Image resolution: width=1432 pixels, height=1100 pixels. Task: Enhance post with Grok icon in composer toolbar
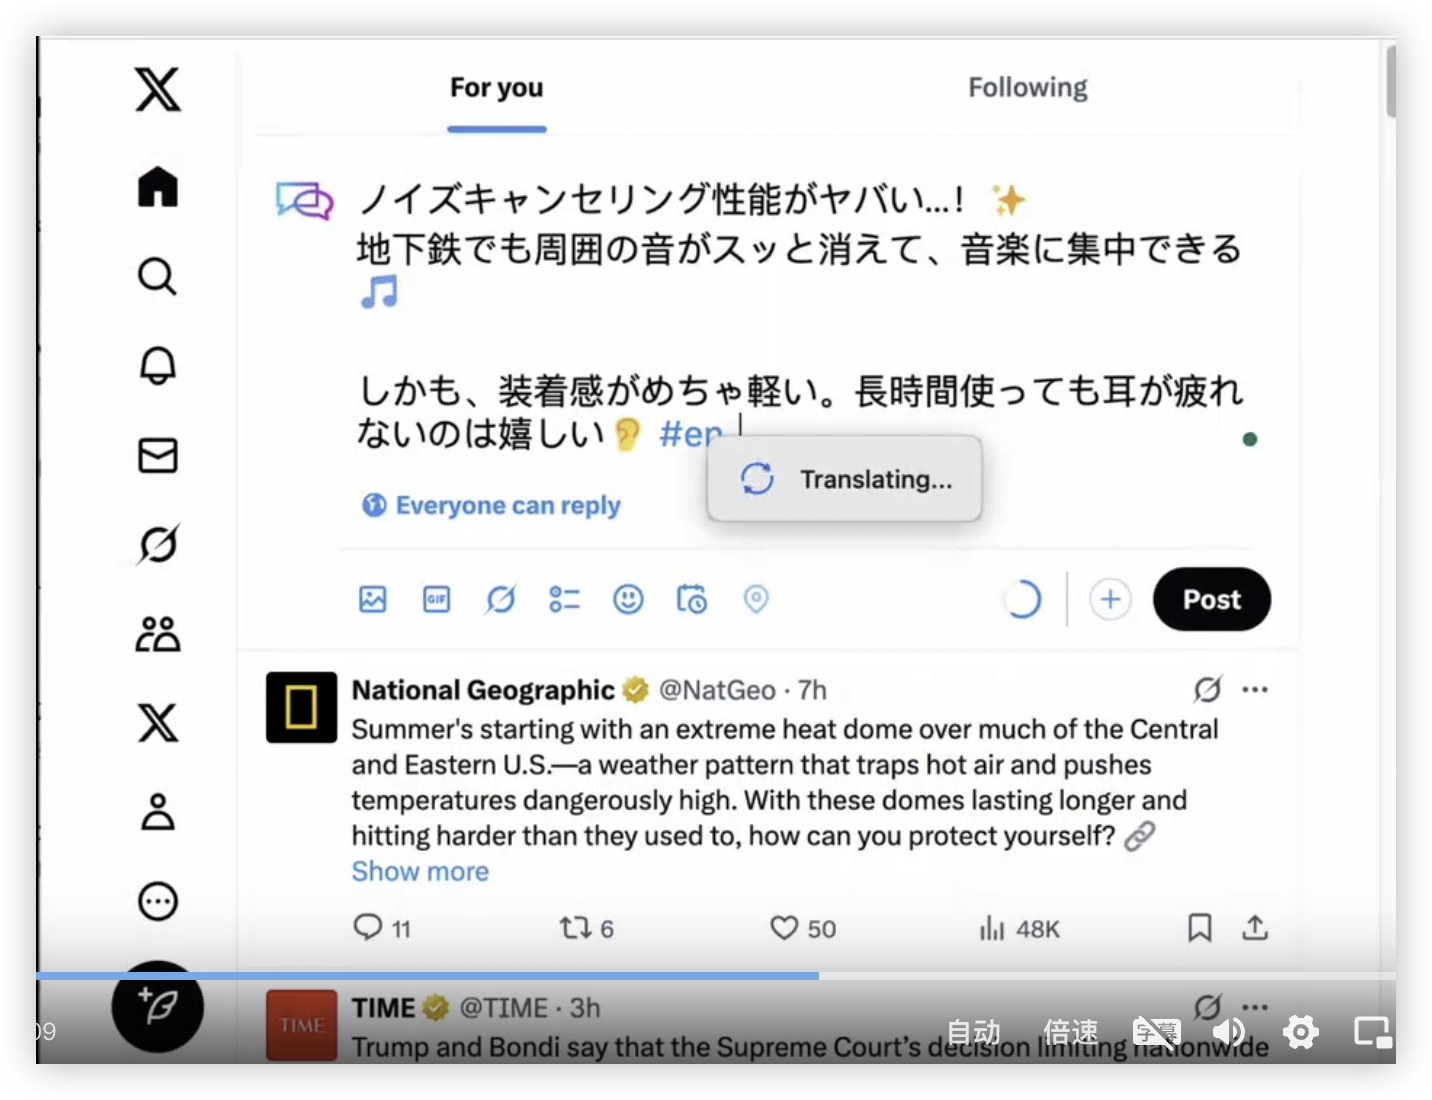(500, 599)
